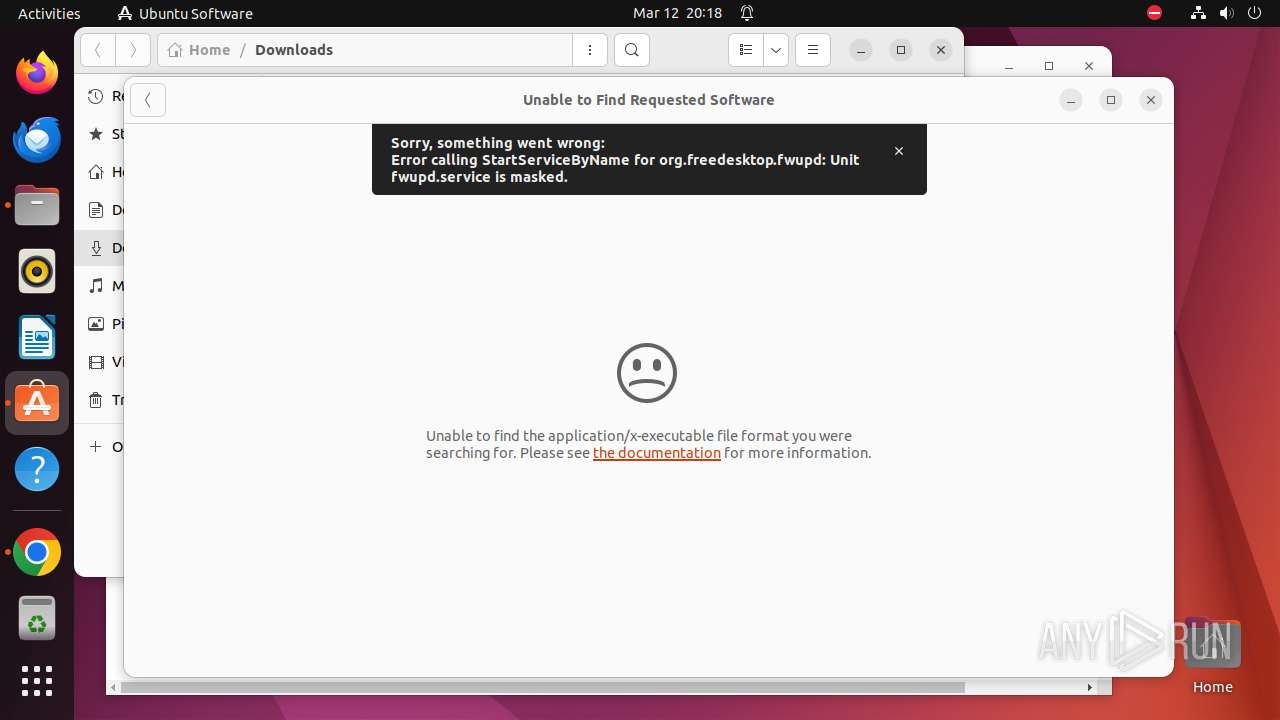Image resolution: width=1280 pixels, height=720 pixels.
Task: Maximize the Files window
Action: [x=901, y=50]
